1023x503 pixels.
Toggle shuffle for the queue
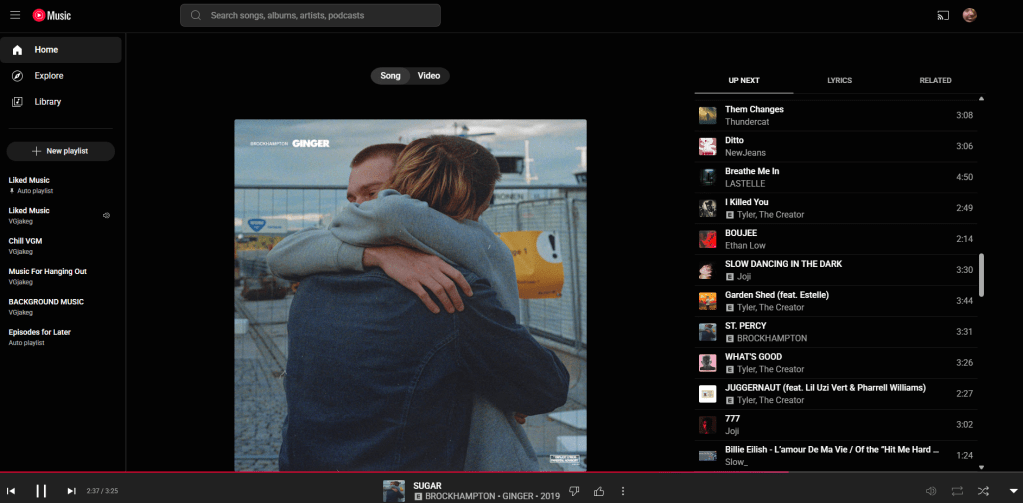click(983, 491)
